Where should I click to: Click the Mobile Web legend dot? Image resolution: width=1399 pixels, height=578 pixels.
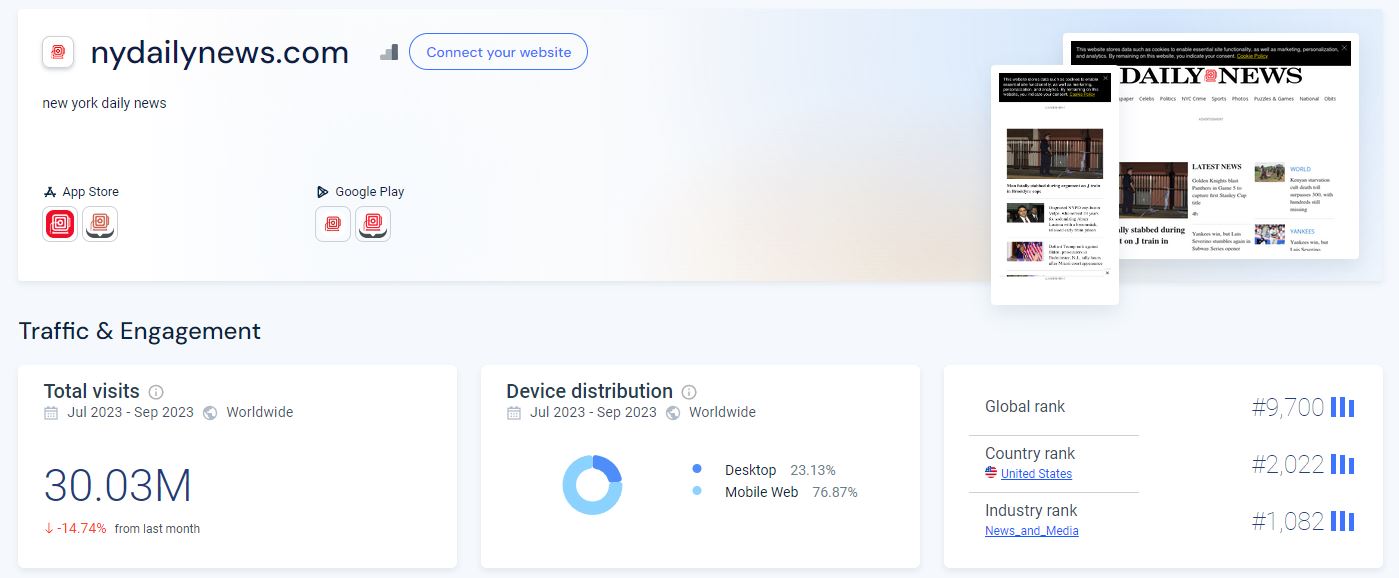697,491
